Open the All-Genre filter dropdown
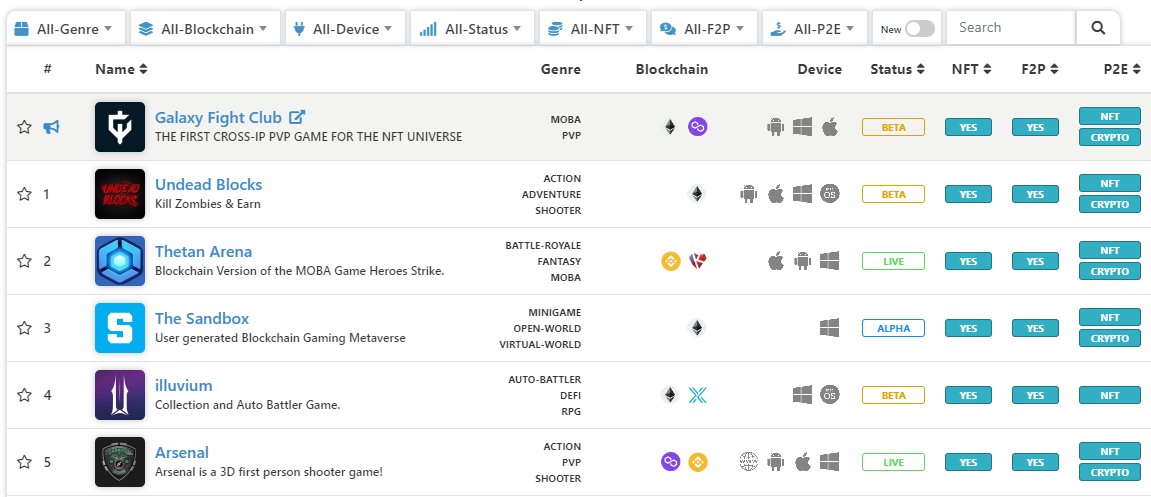Viewport: 1151px width, 497px height. point(64,29)
